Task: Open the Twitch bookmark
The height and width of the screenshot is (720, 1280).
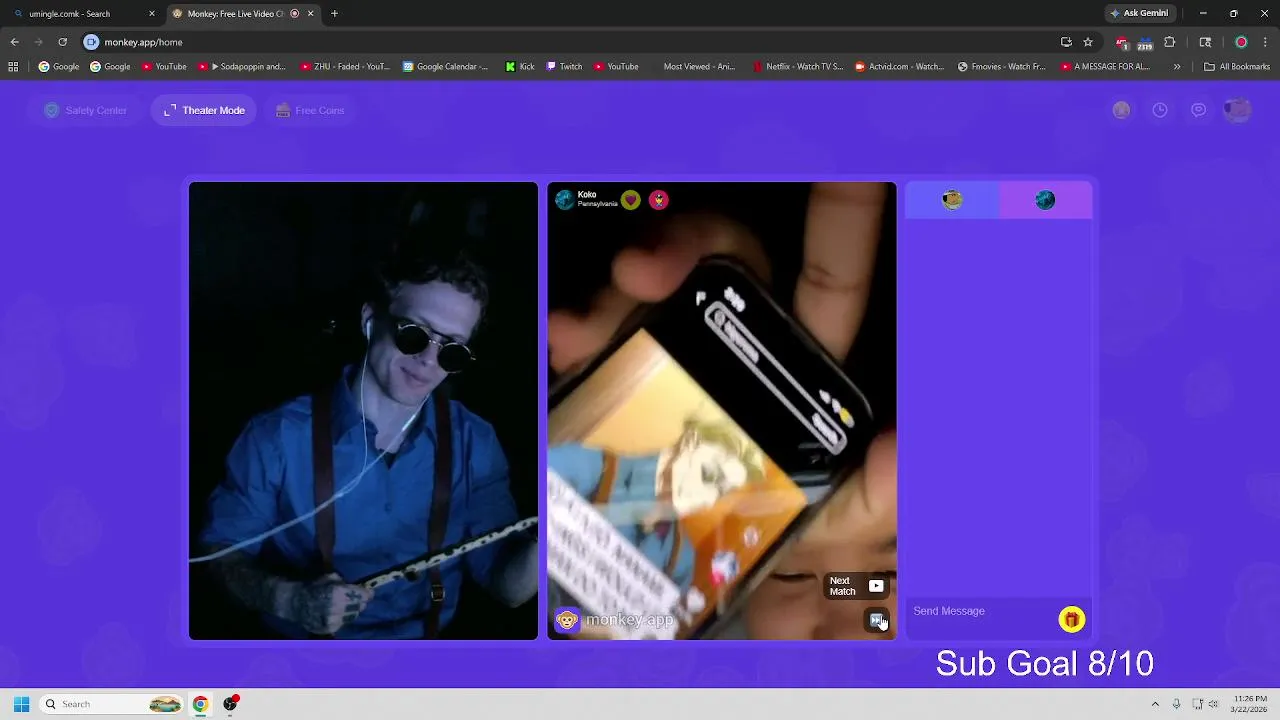Action: click(x=564, y=67)
